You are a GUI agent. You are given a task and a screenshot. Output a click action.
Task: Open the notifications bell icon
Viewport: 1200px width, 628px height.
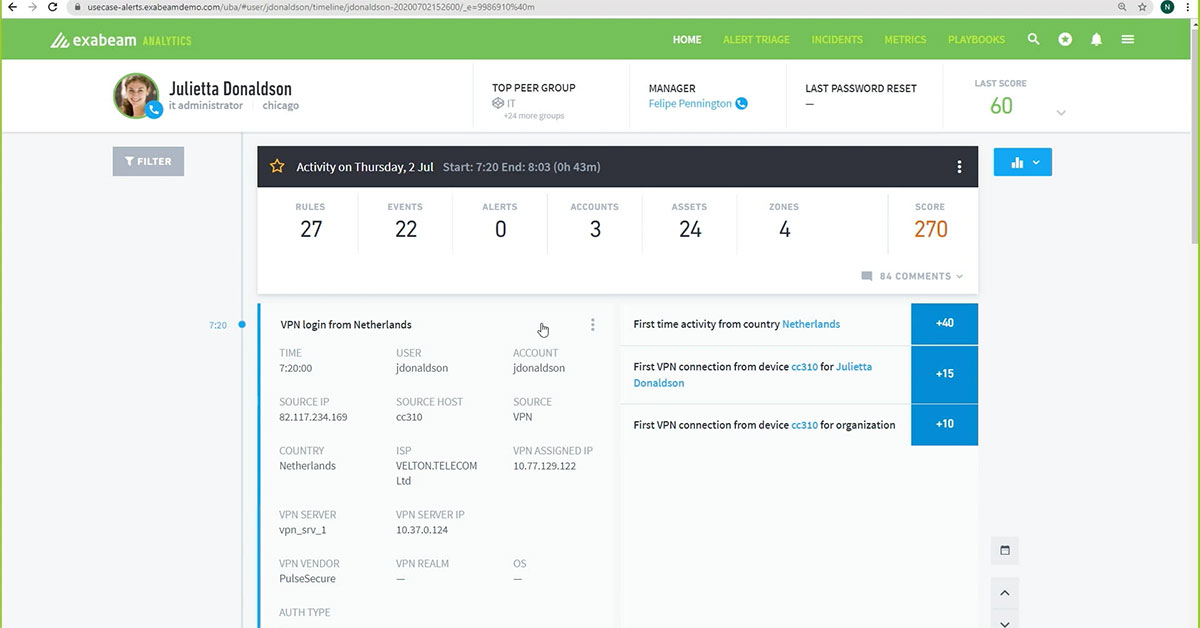[x=1096, y=40]
